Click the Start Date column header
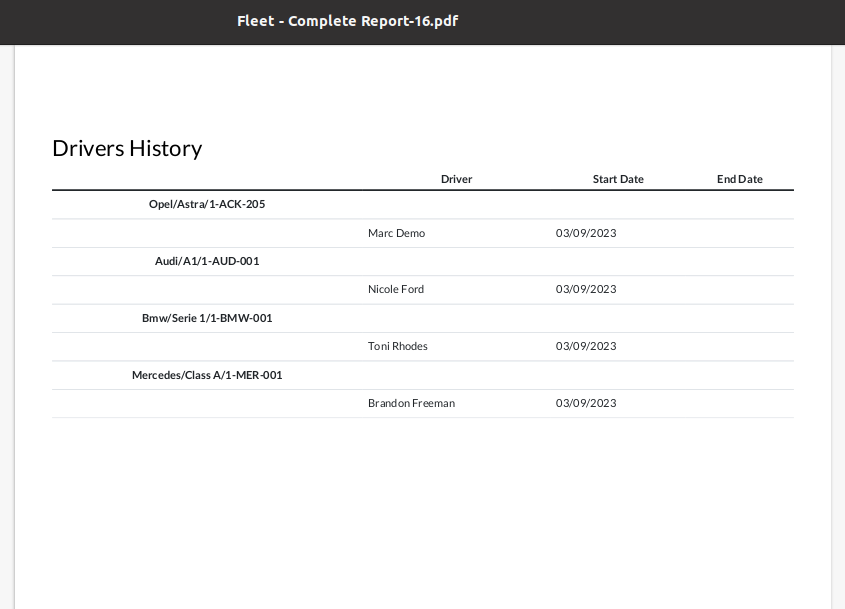 [618, 179]
